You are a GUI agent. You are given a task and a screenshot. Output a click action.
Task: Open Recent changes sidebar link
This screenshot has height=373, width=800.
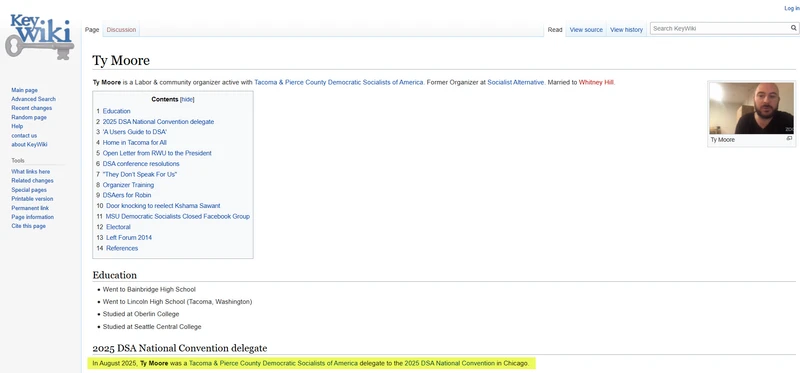click(x=32, y=108)
